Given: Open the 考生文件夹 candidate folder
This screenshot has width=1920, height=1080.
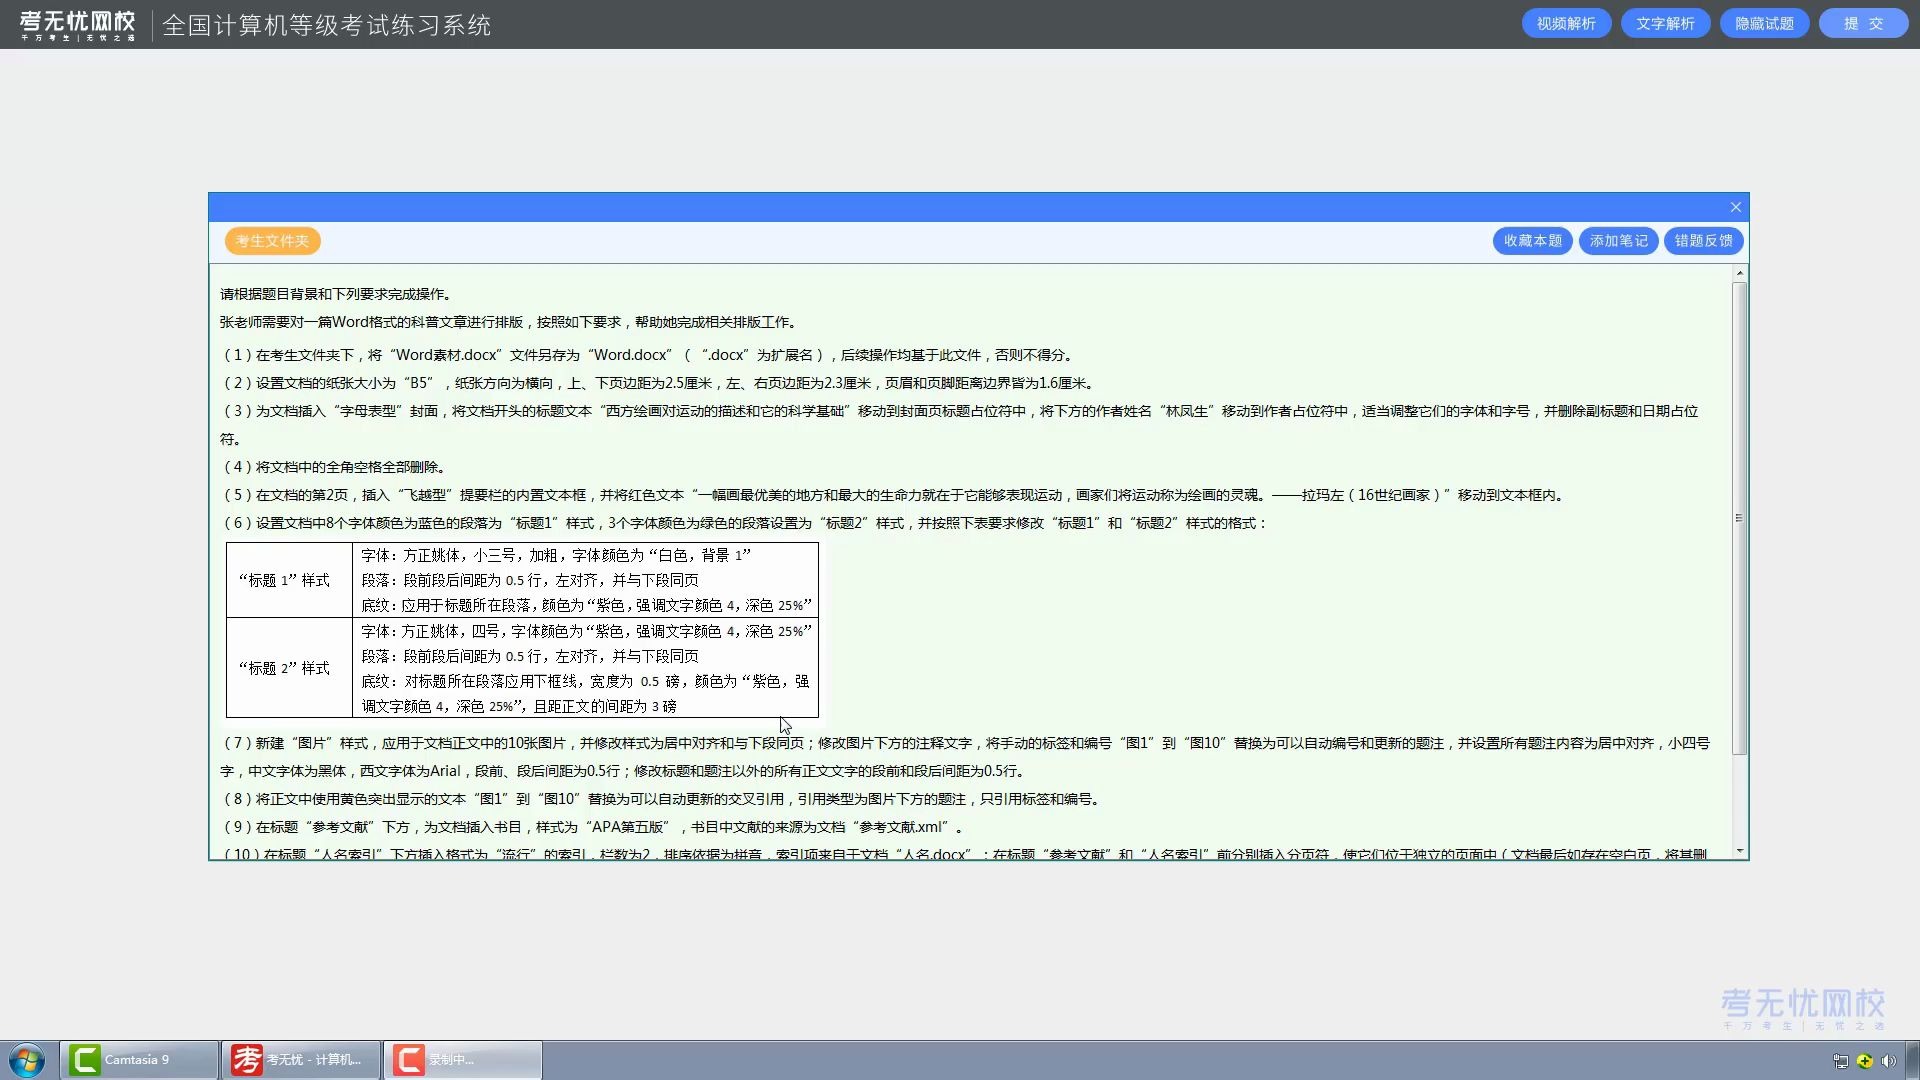Looking at the screenshot, I should pyautogui.click(x=271, y=241).
